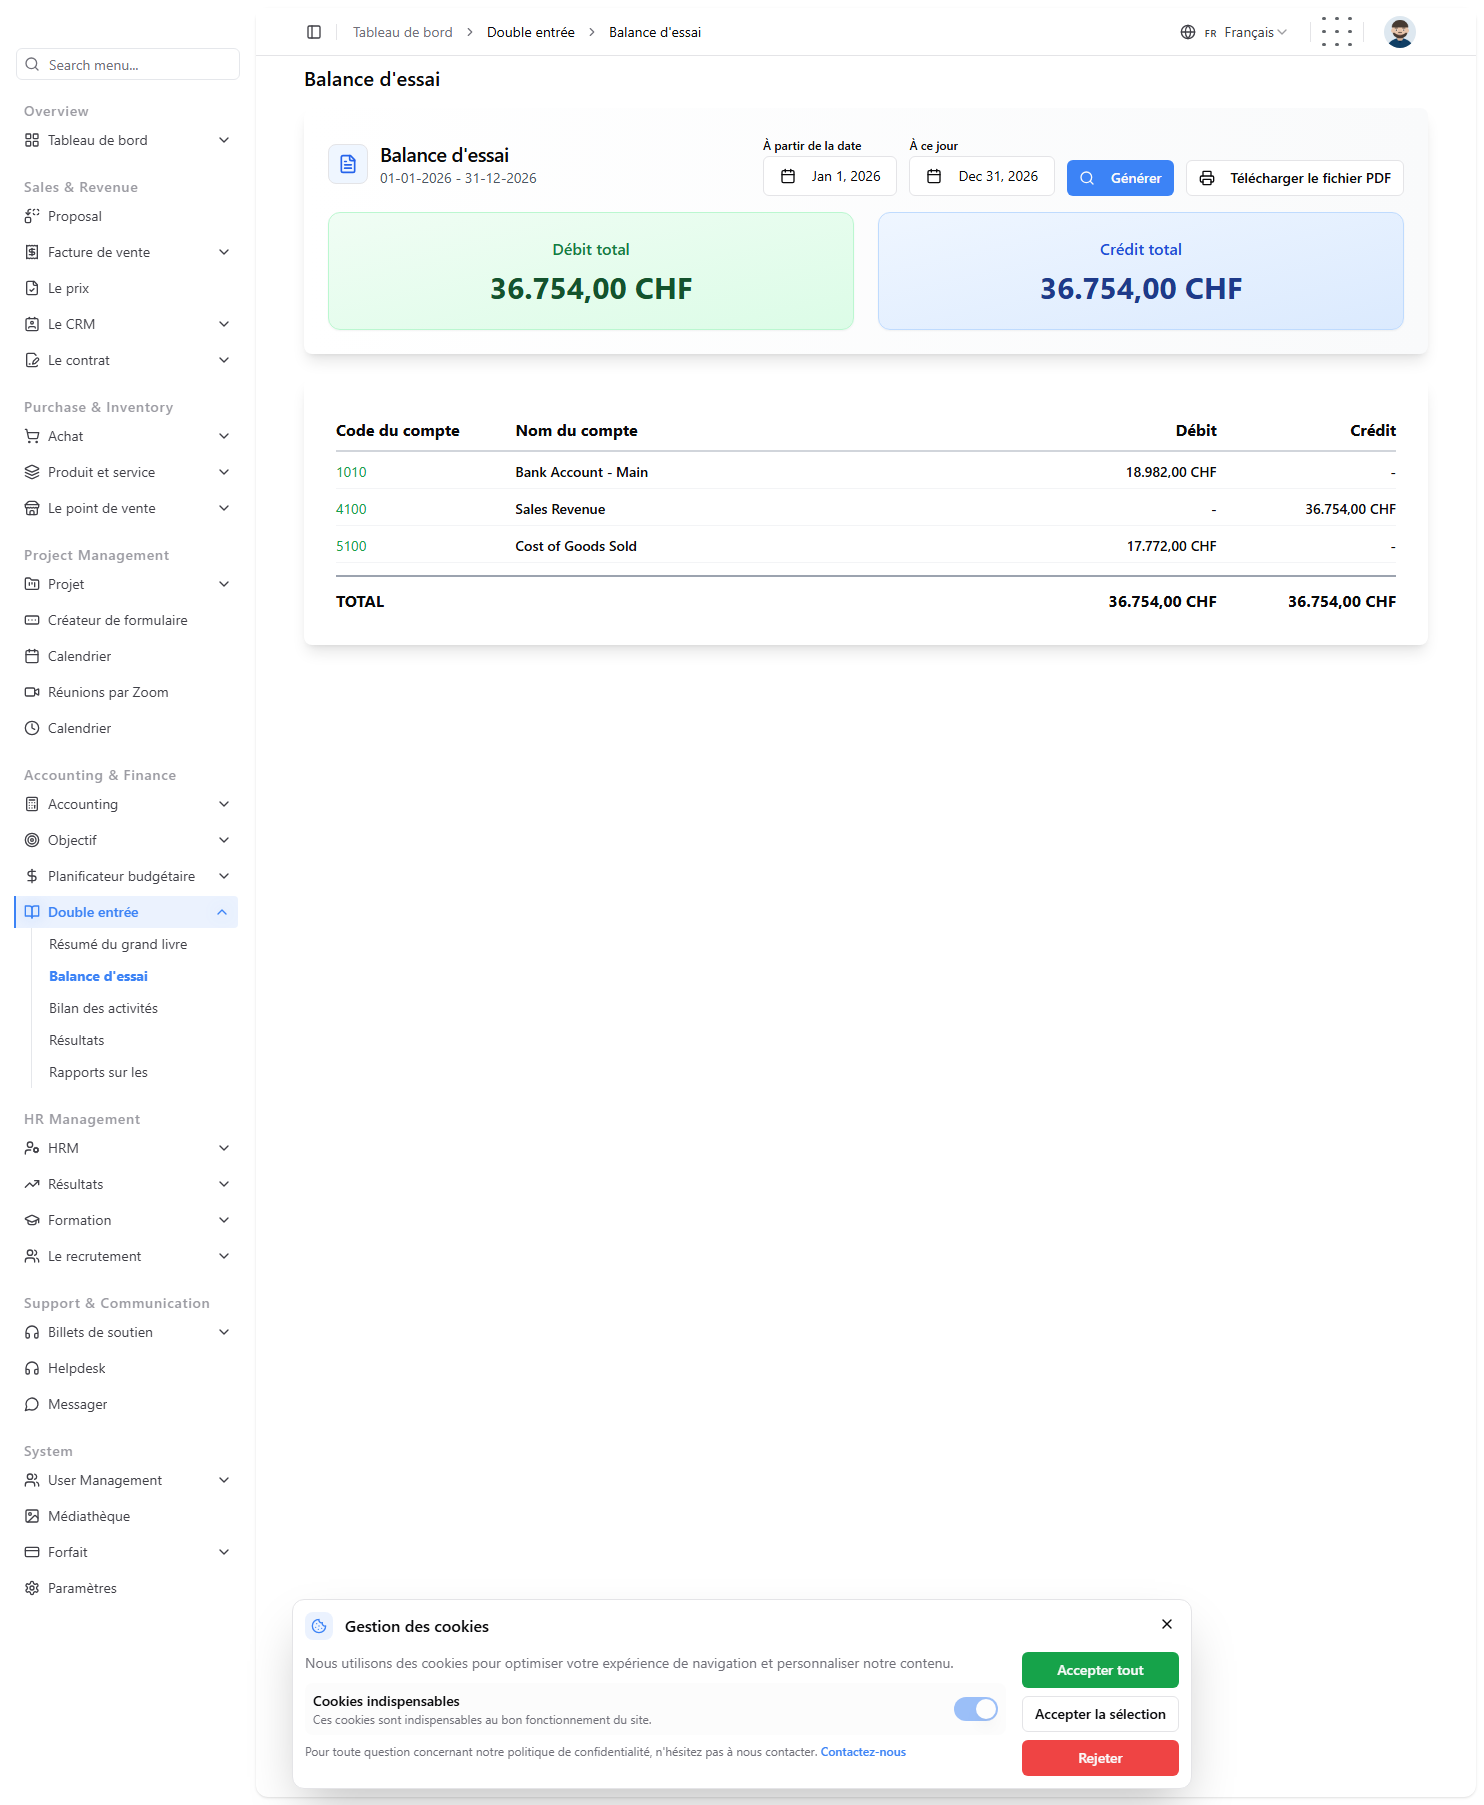Click Télécharger le fichier PDF button
The image size is (1484, 1805).
point(1294,178)
